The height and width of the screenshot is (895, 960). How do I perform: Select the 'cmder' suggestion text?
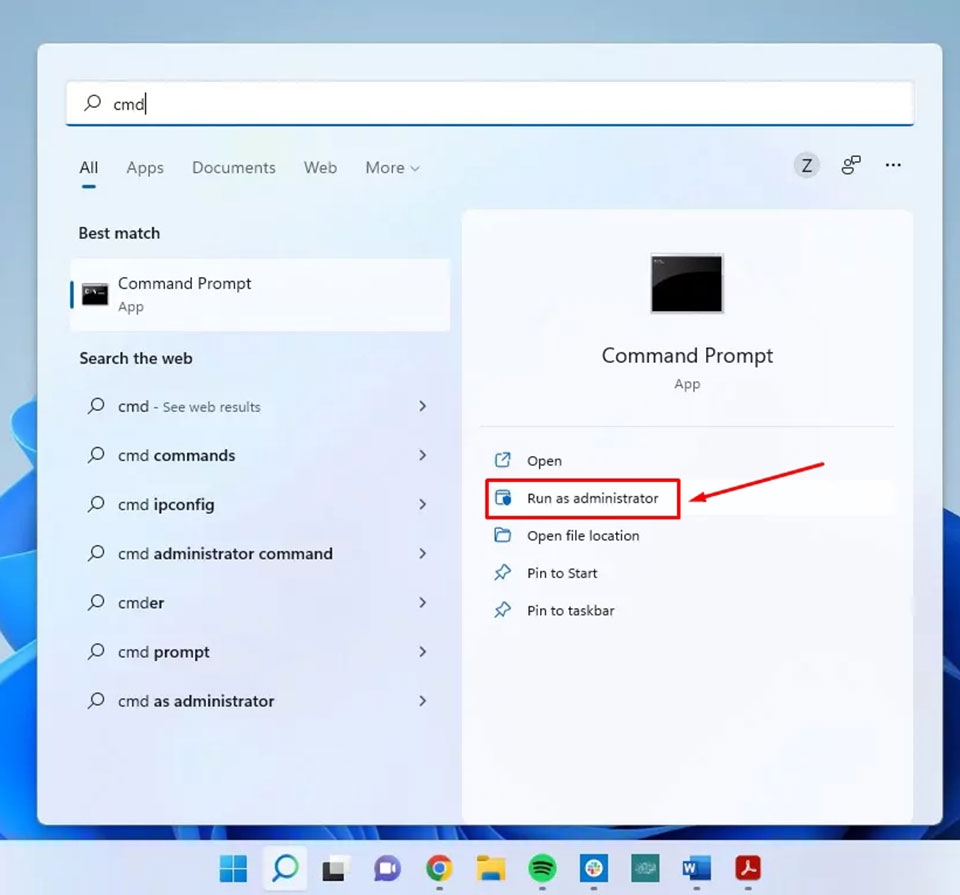pos(141,603)
